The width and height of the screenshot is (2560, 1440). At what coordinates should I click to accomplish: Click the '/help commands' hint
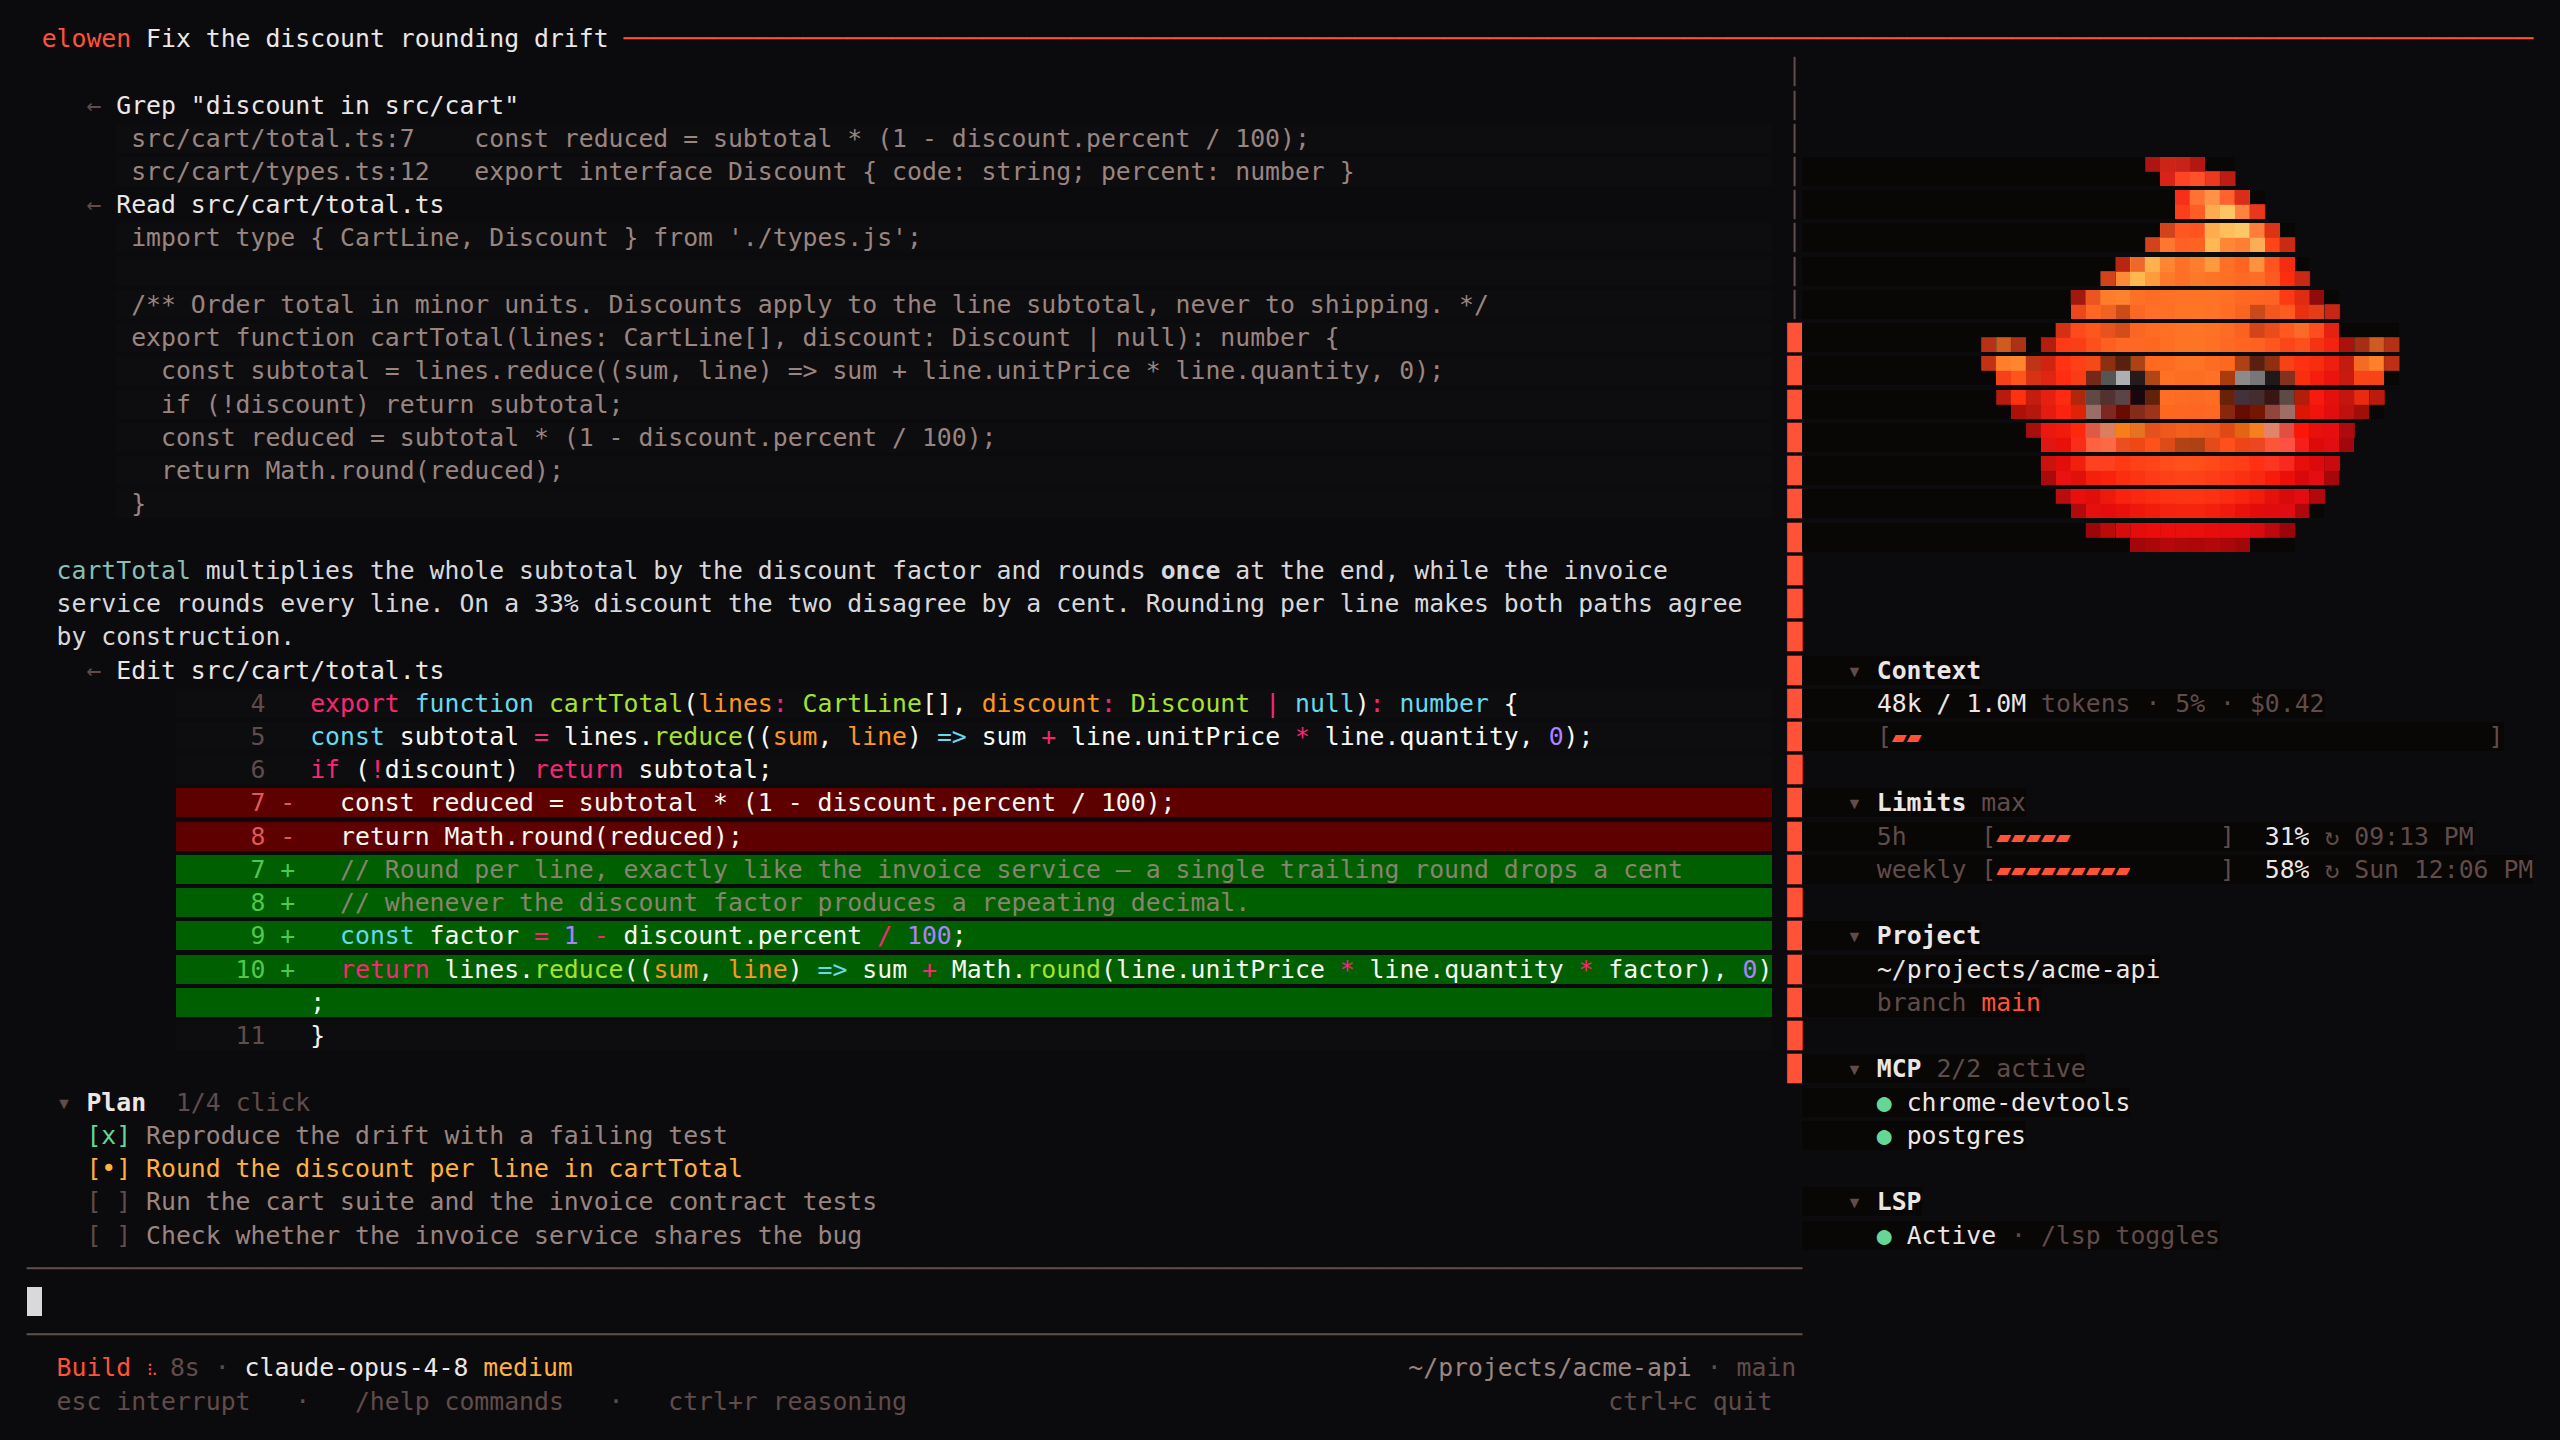click(459, 1402)
